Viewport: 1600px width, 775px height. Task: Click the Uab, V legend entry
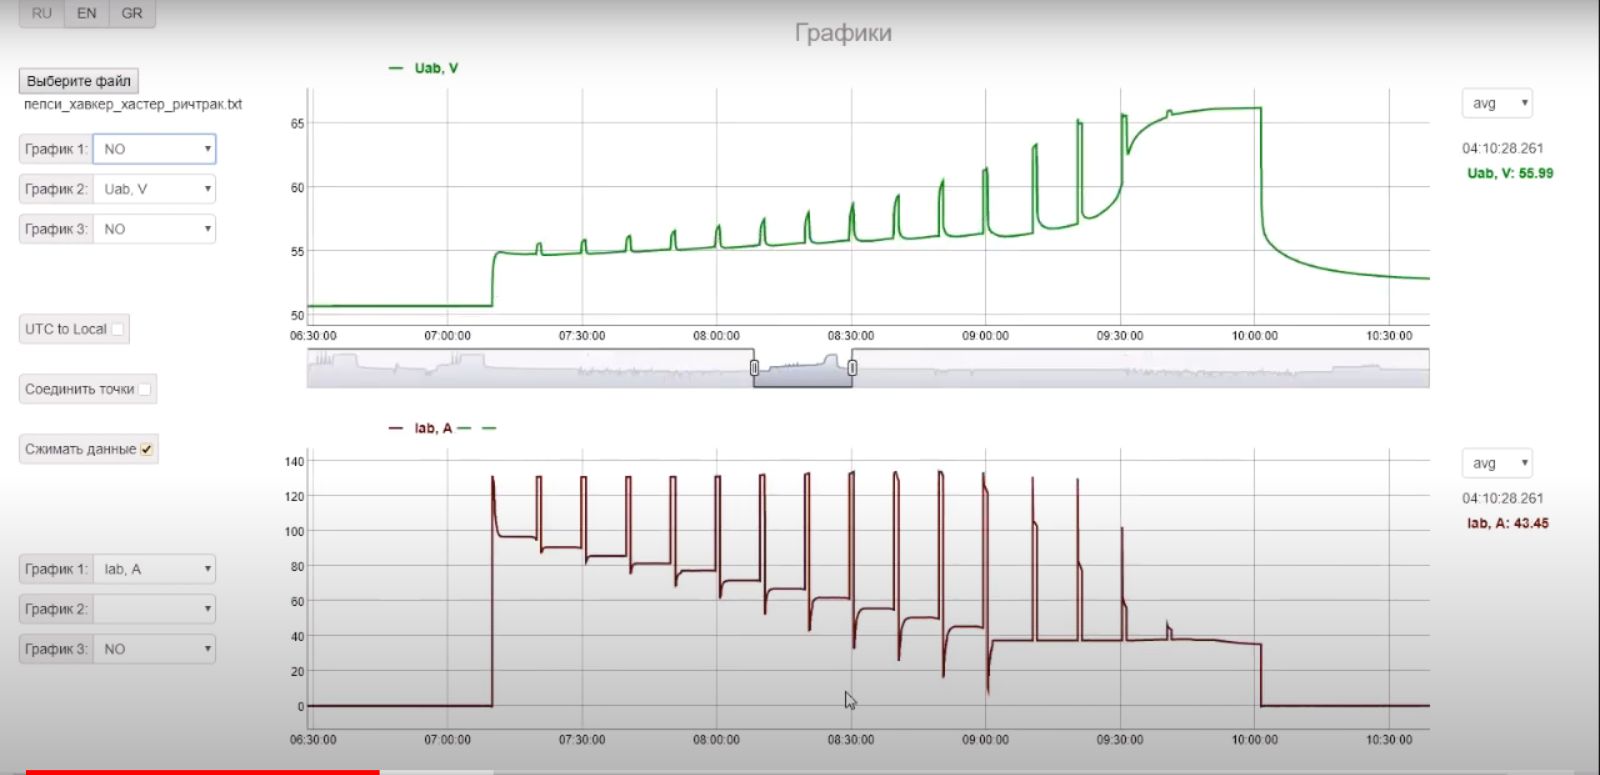coord(436,68)
